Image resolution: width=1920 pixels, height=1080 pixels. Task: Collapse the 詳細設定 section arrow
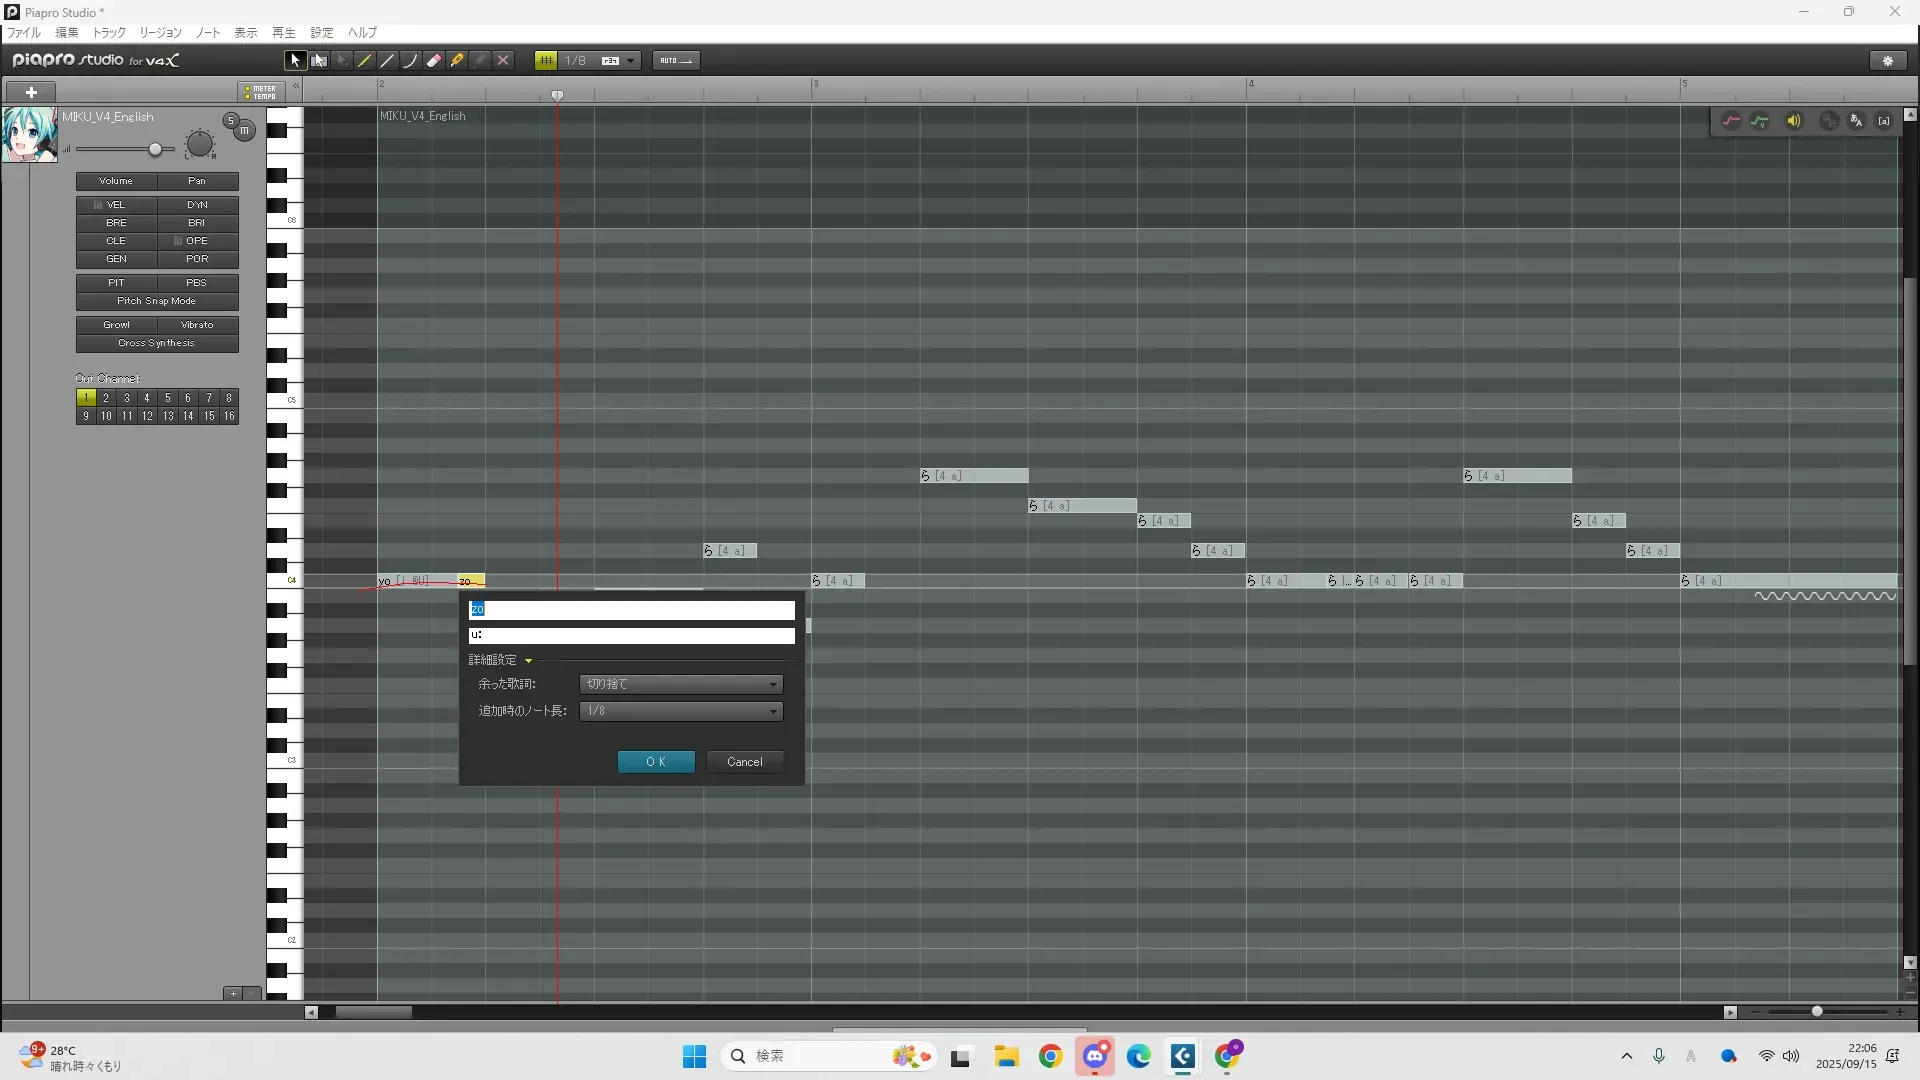click(x=528, y=660)
